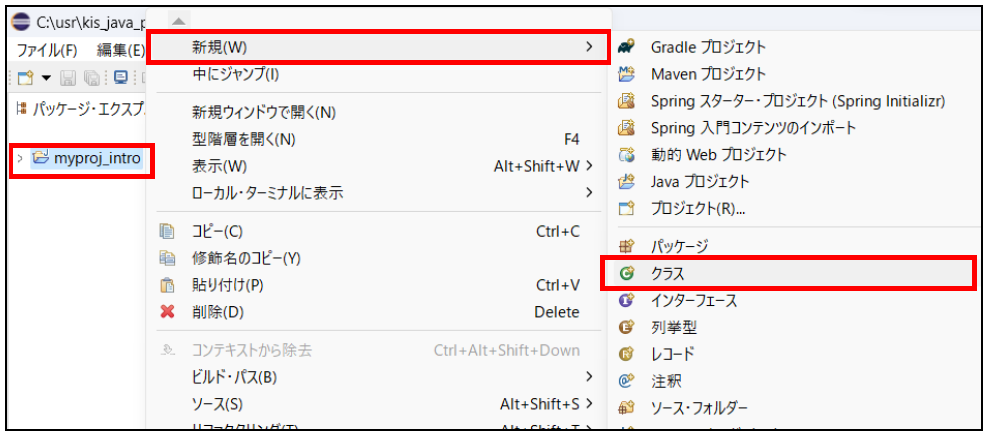Click the Interface icon in submenu

click(x=627, y=300)
